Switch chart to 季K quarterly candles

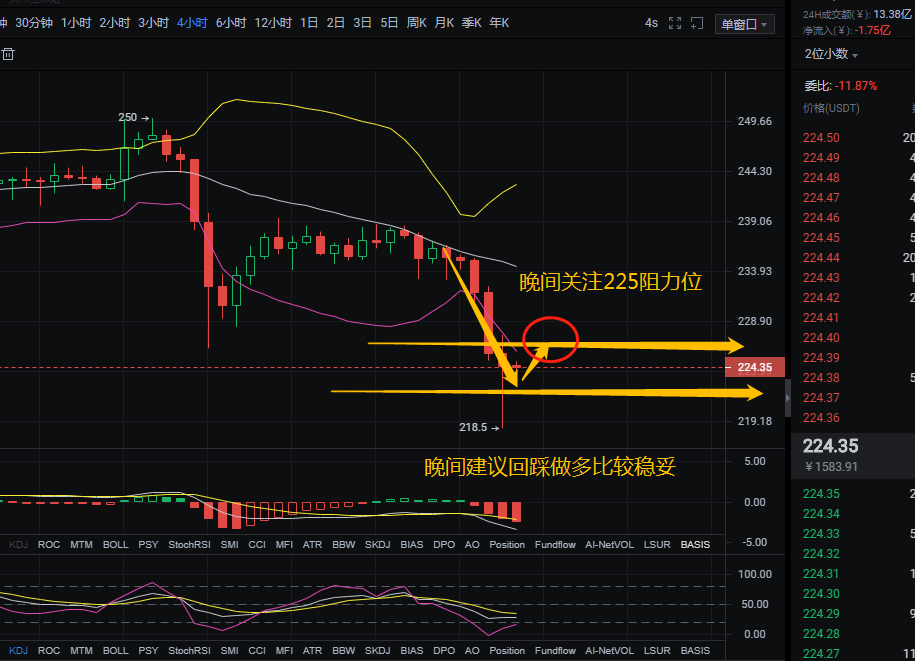tap(472, 23)
